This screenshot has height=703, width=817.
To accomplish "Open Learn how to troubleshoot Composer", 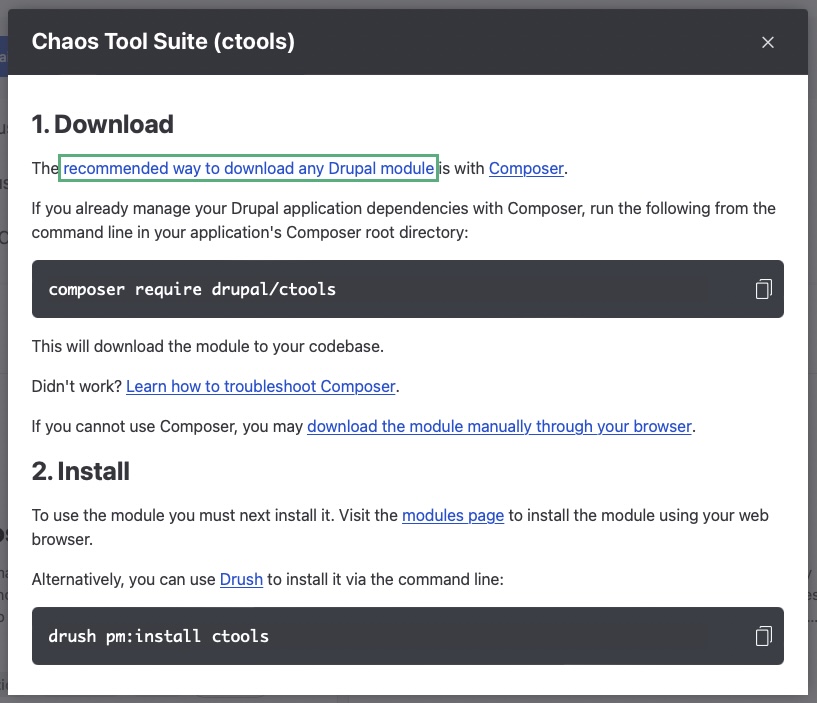I will (x=260, y=386).
